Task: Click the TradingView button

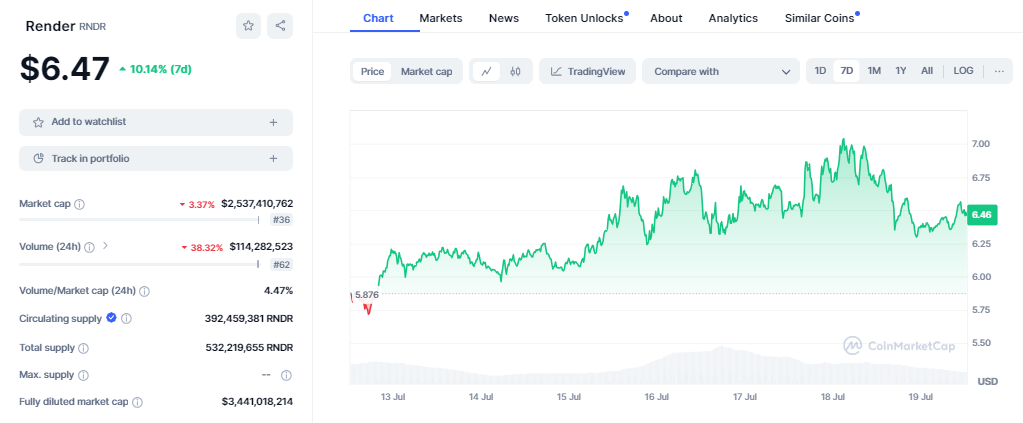Action: coord(588,72)
